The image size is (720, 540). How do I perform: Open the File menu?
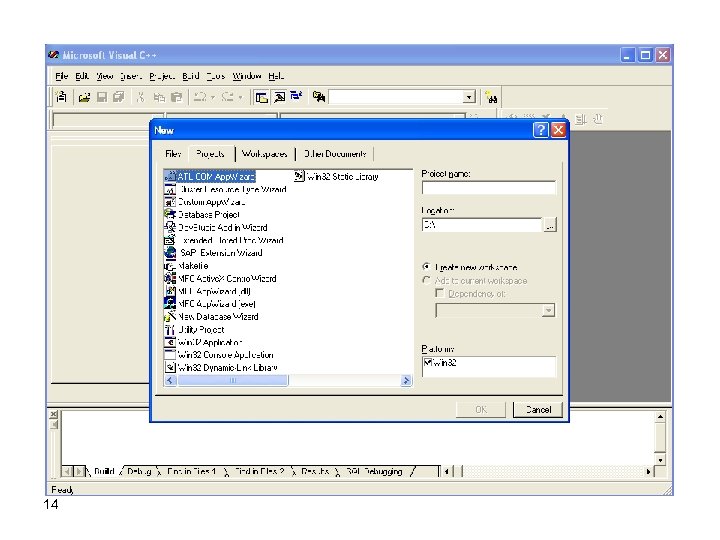coord(61,76)
